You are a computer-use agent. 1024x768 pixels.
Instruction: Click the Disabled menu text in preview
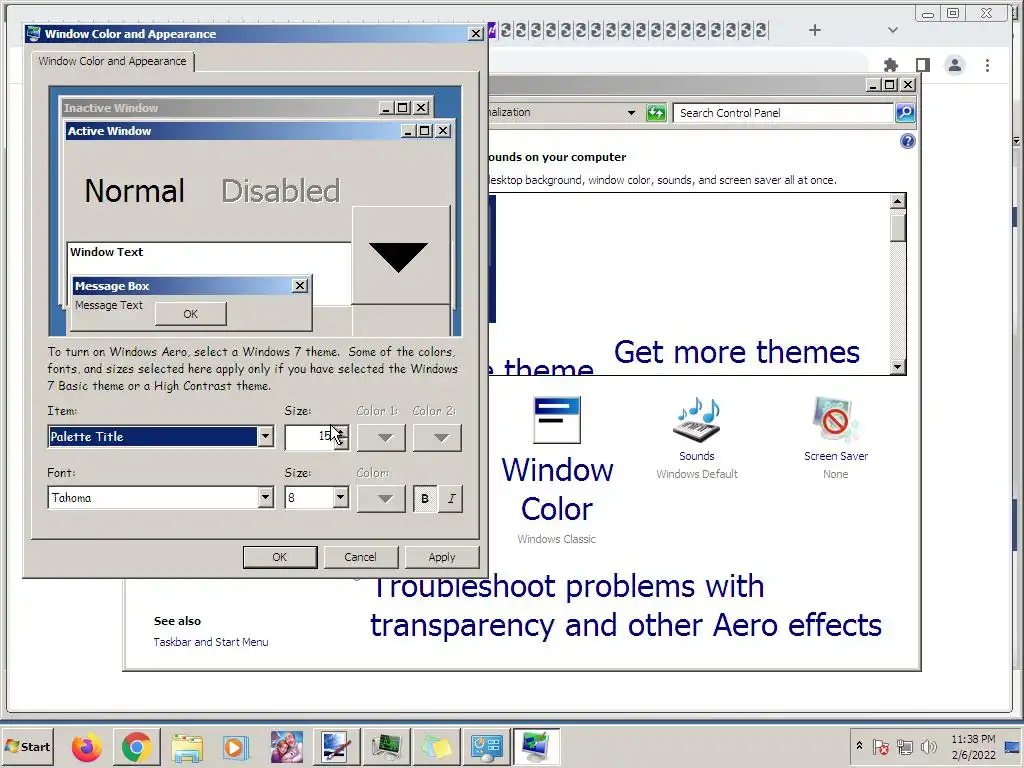(x=281, y=191)
